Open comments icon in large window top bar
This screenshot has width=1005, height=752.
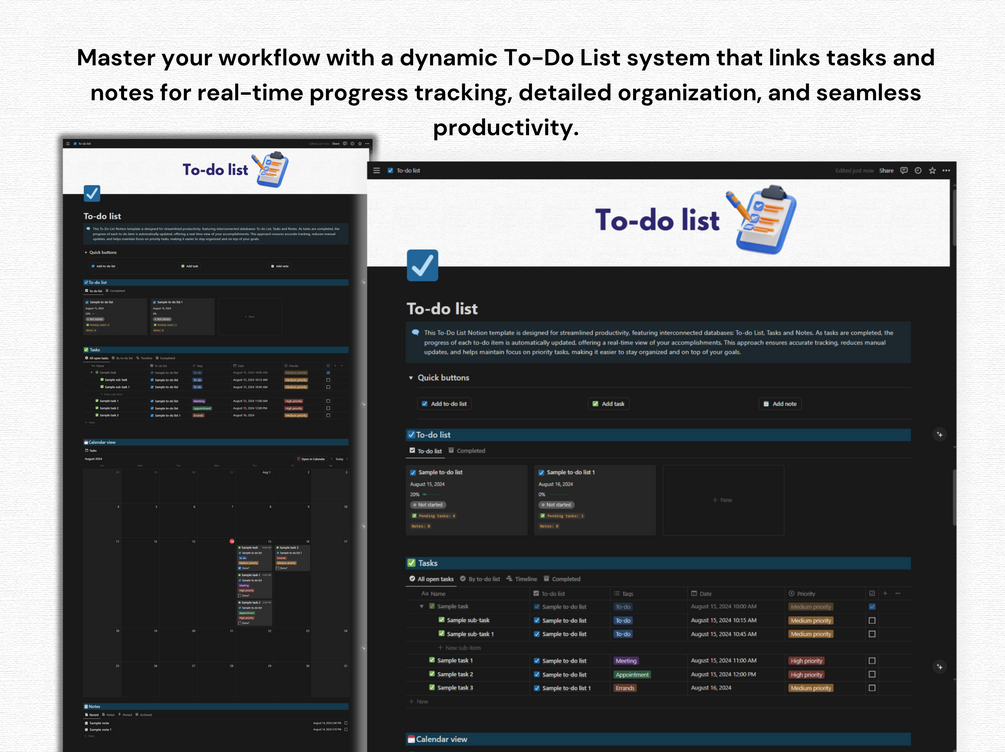(904, 171)
